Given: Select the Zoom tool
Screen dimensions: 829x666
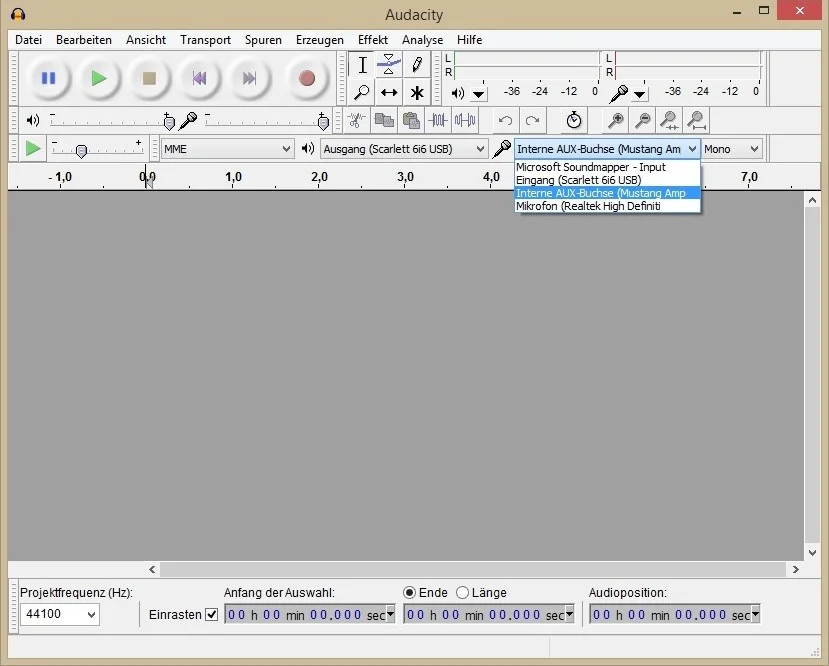Looking at the screenshot, I should click(x=361, y=92).
